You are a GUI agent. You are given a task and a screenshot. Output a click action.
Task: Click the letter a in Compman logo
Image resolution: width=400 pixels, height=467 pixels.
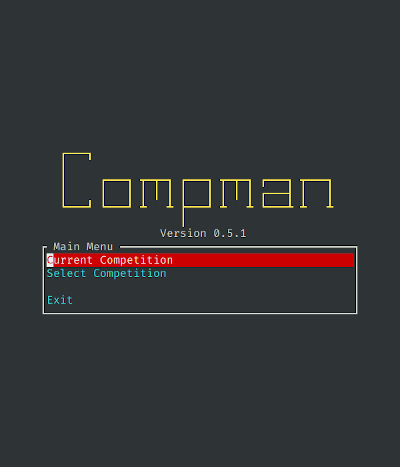tap(277, 193)
